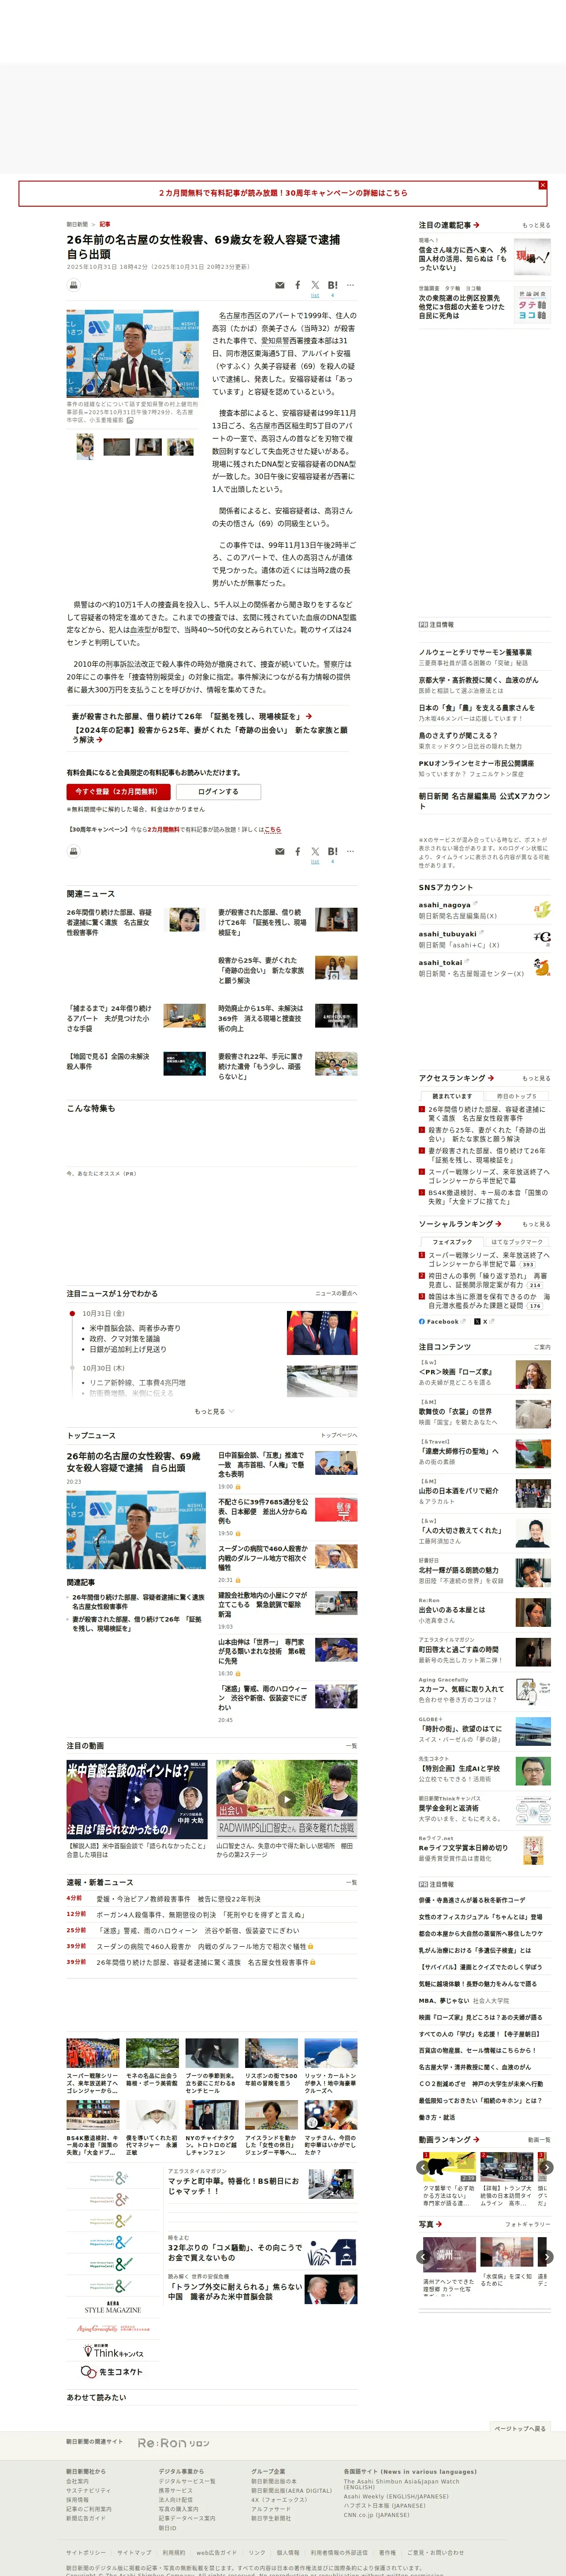The width and height of the screenshot is (566, 2576).
Task: Advance 写真 carousel with right arrow
Action: click(x=546, y=2256)
